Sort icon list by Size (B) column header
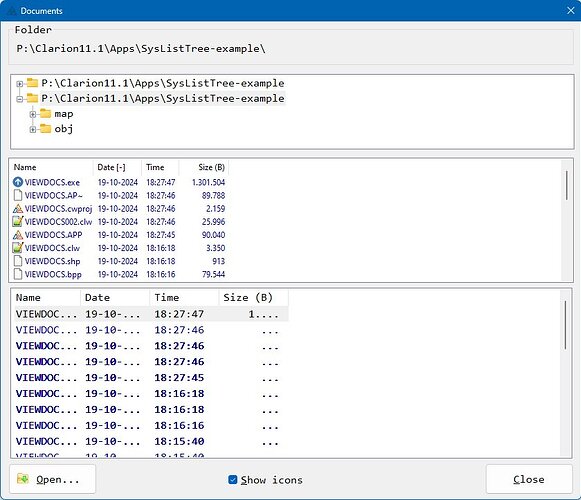This screenshot has height=500, width=581. [x=204, y=167]
